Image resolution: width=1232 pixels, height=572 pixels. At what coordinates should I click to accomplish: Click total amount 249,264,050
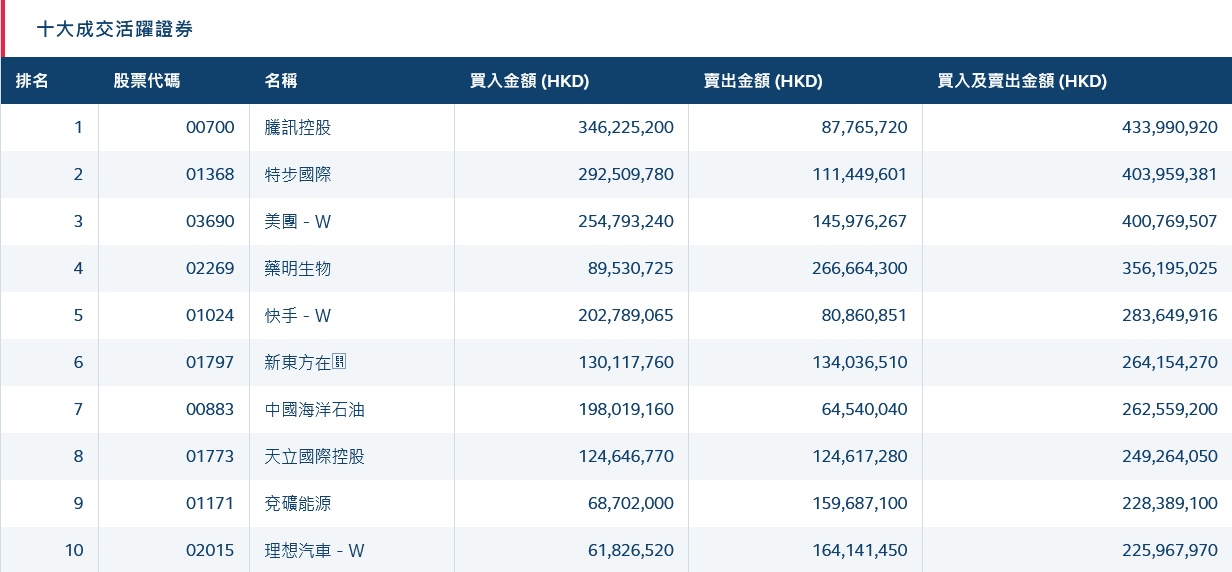1170,456
